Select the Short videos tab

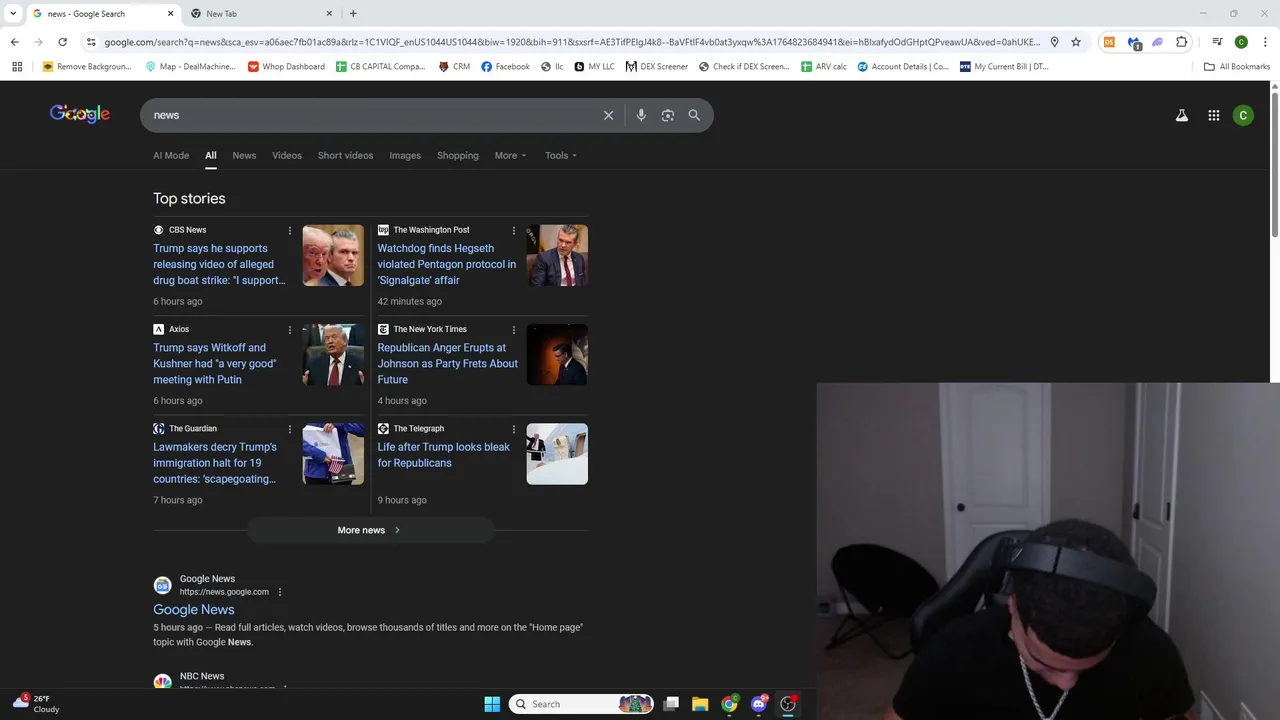(345, 155)
